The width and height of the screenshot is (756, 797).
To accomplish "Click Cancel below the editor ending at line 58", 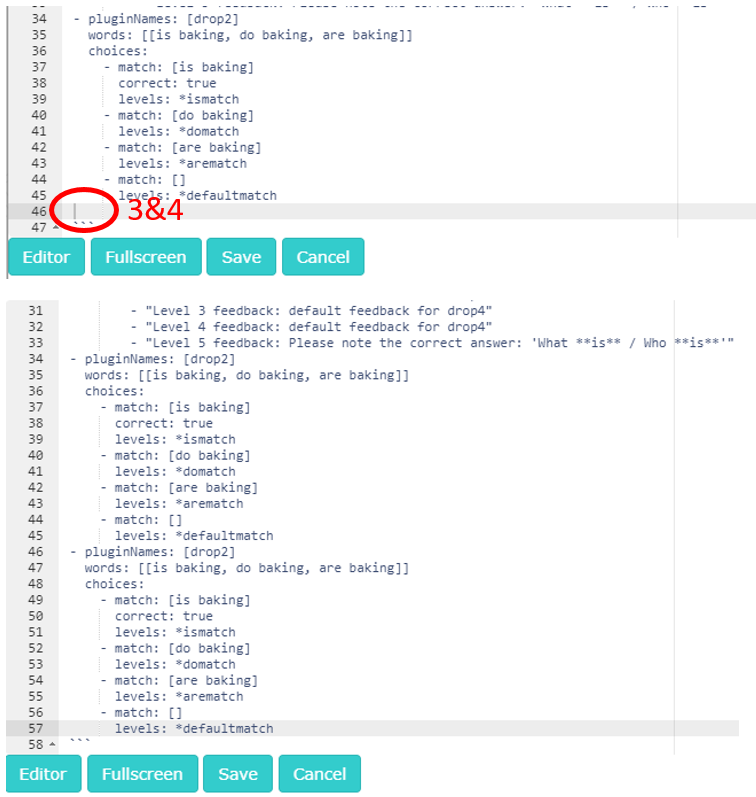I will (x=319, y=774).
